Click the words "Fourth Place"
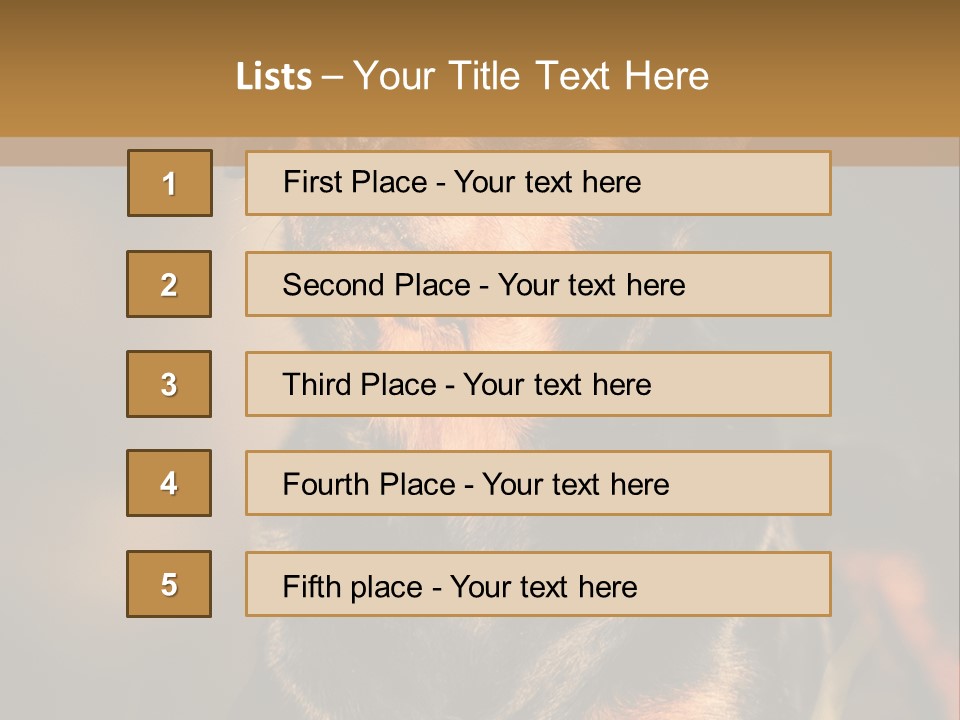Viewport: 960px width, 720px height. [x=368, y=485]
